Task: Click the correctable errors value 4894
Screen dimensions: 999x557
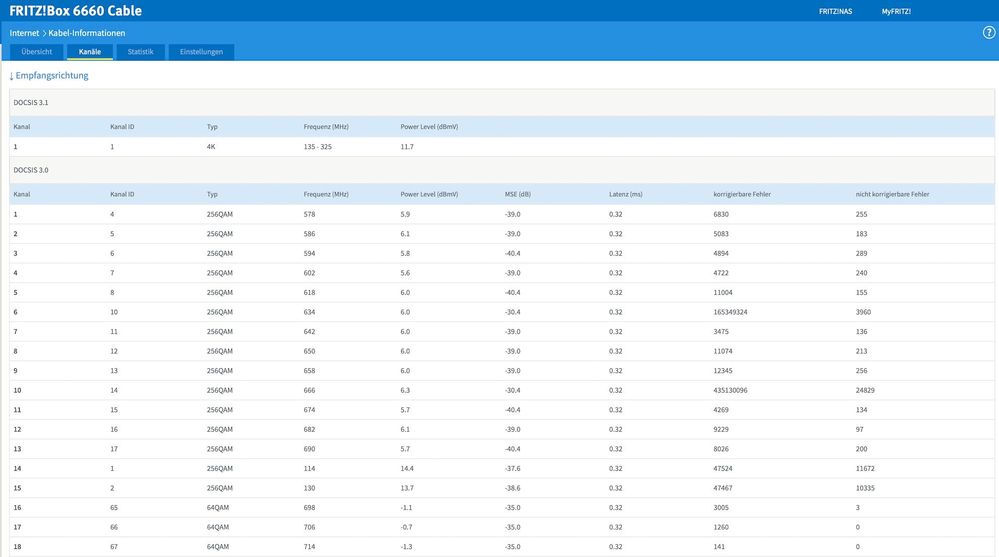Action: click(x=721, y=254)
